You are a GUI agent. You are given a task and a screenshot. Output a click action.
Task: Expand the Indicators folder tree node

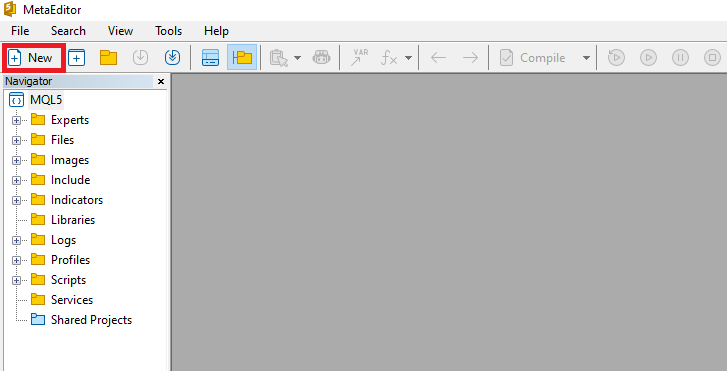click(x=16, y=200)
